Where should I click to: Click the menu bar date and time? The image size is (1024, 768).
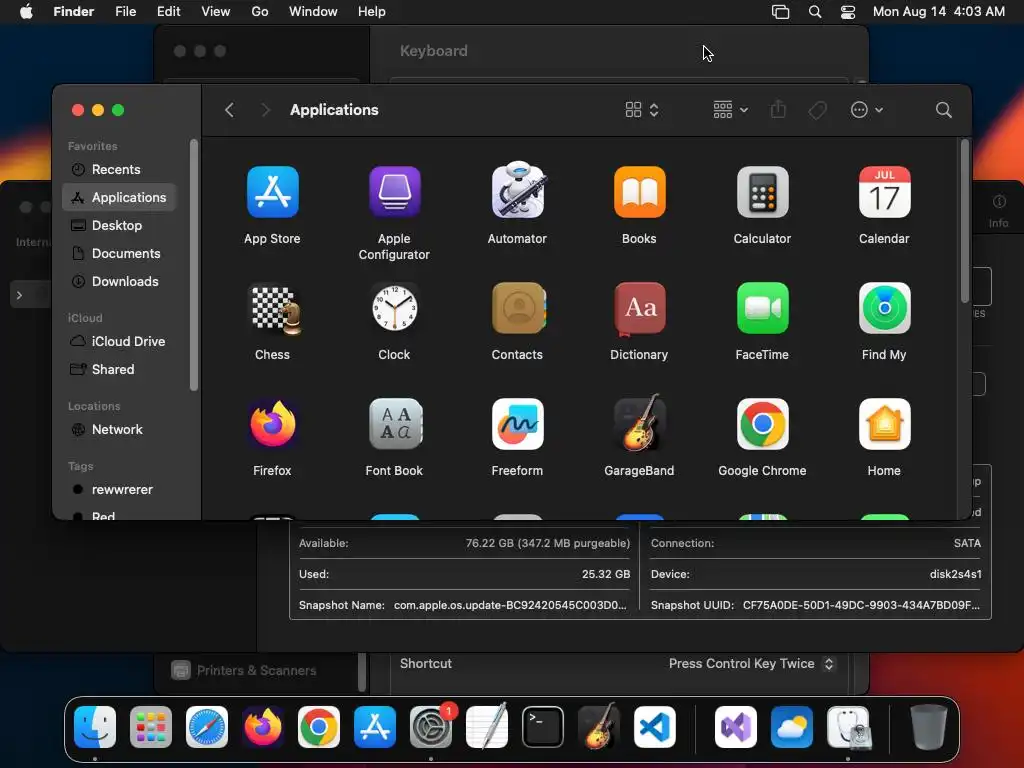(938, 12)
